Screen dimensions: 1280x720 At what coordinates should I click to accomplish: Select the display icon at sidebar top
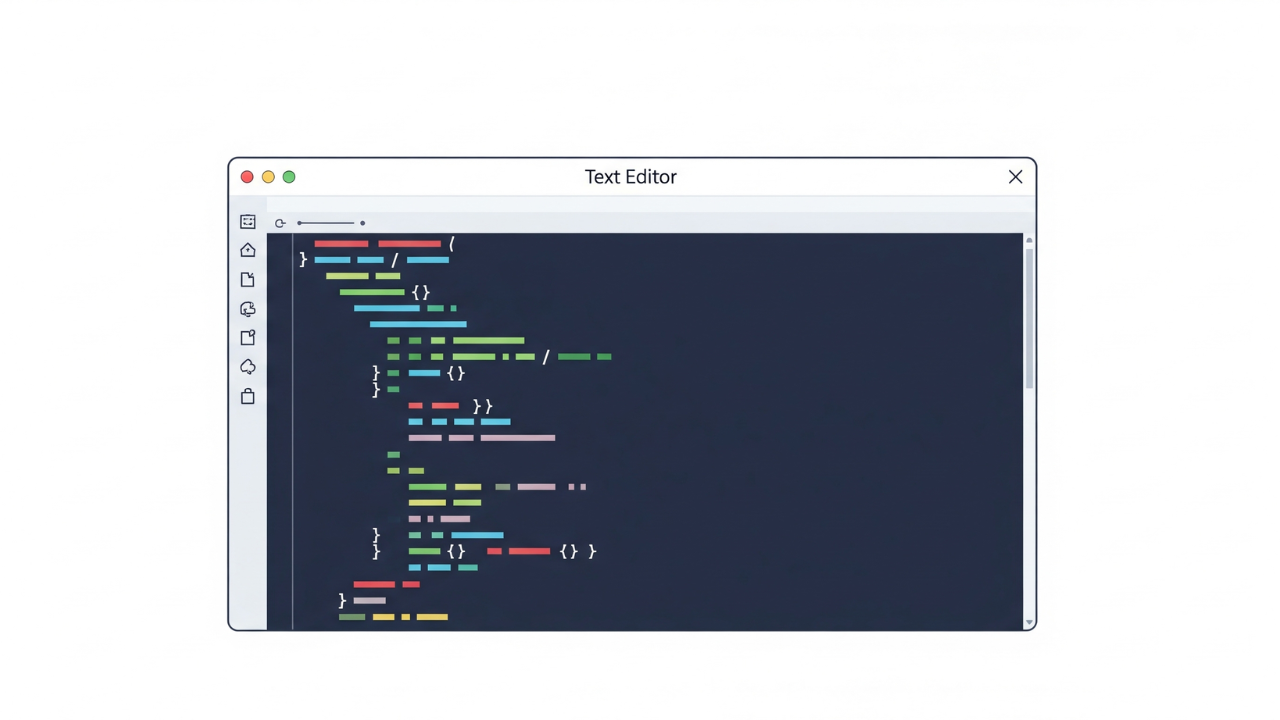point(247,222)
